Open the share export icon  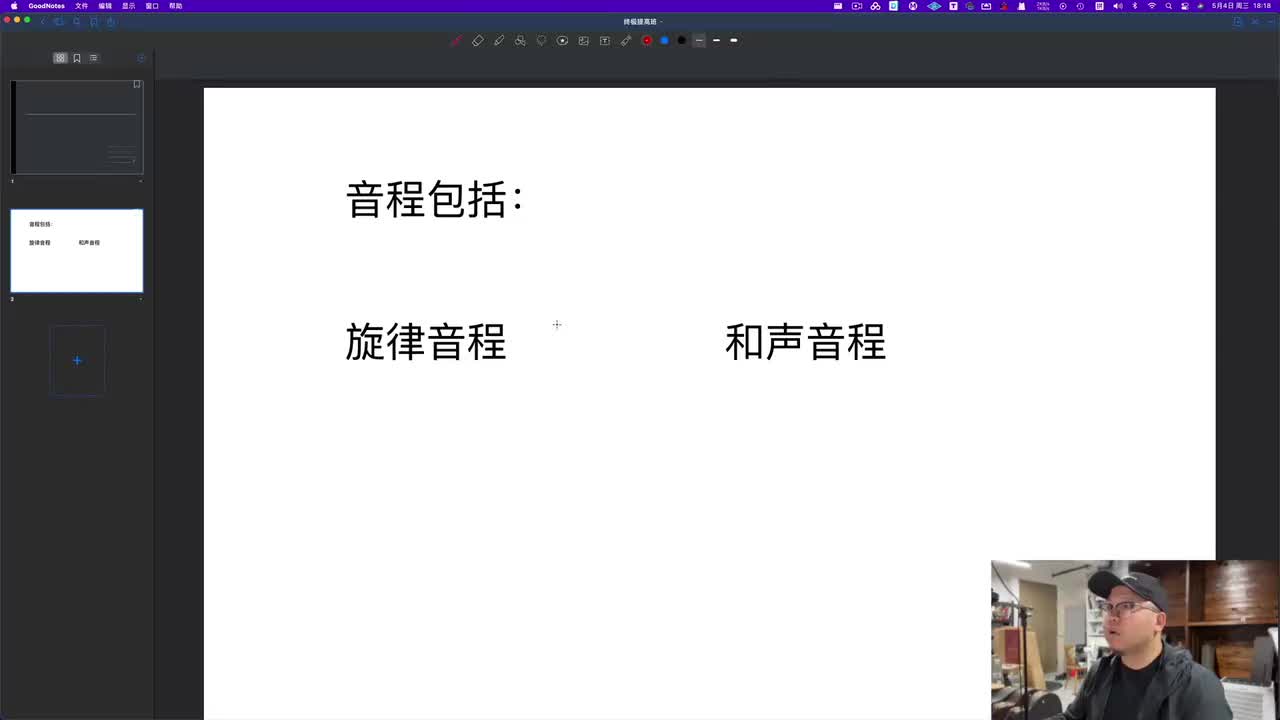point(111,21)
